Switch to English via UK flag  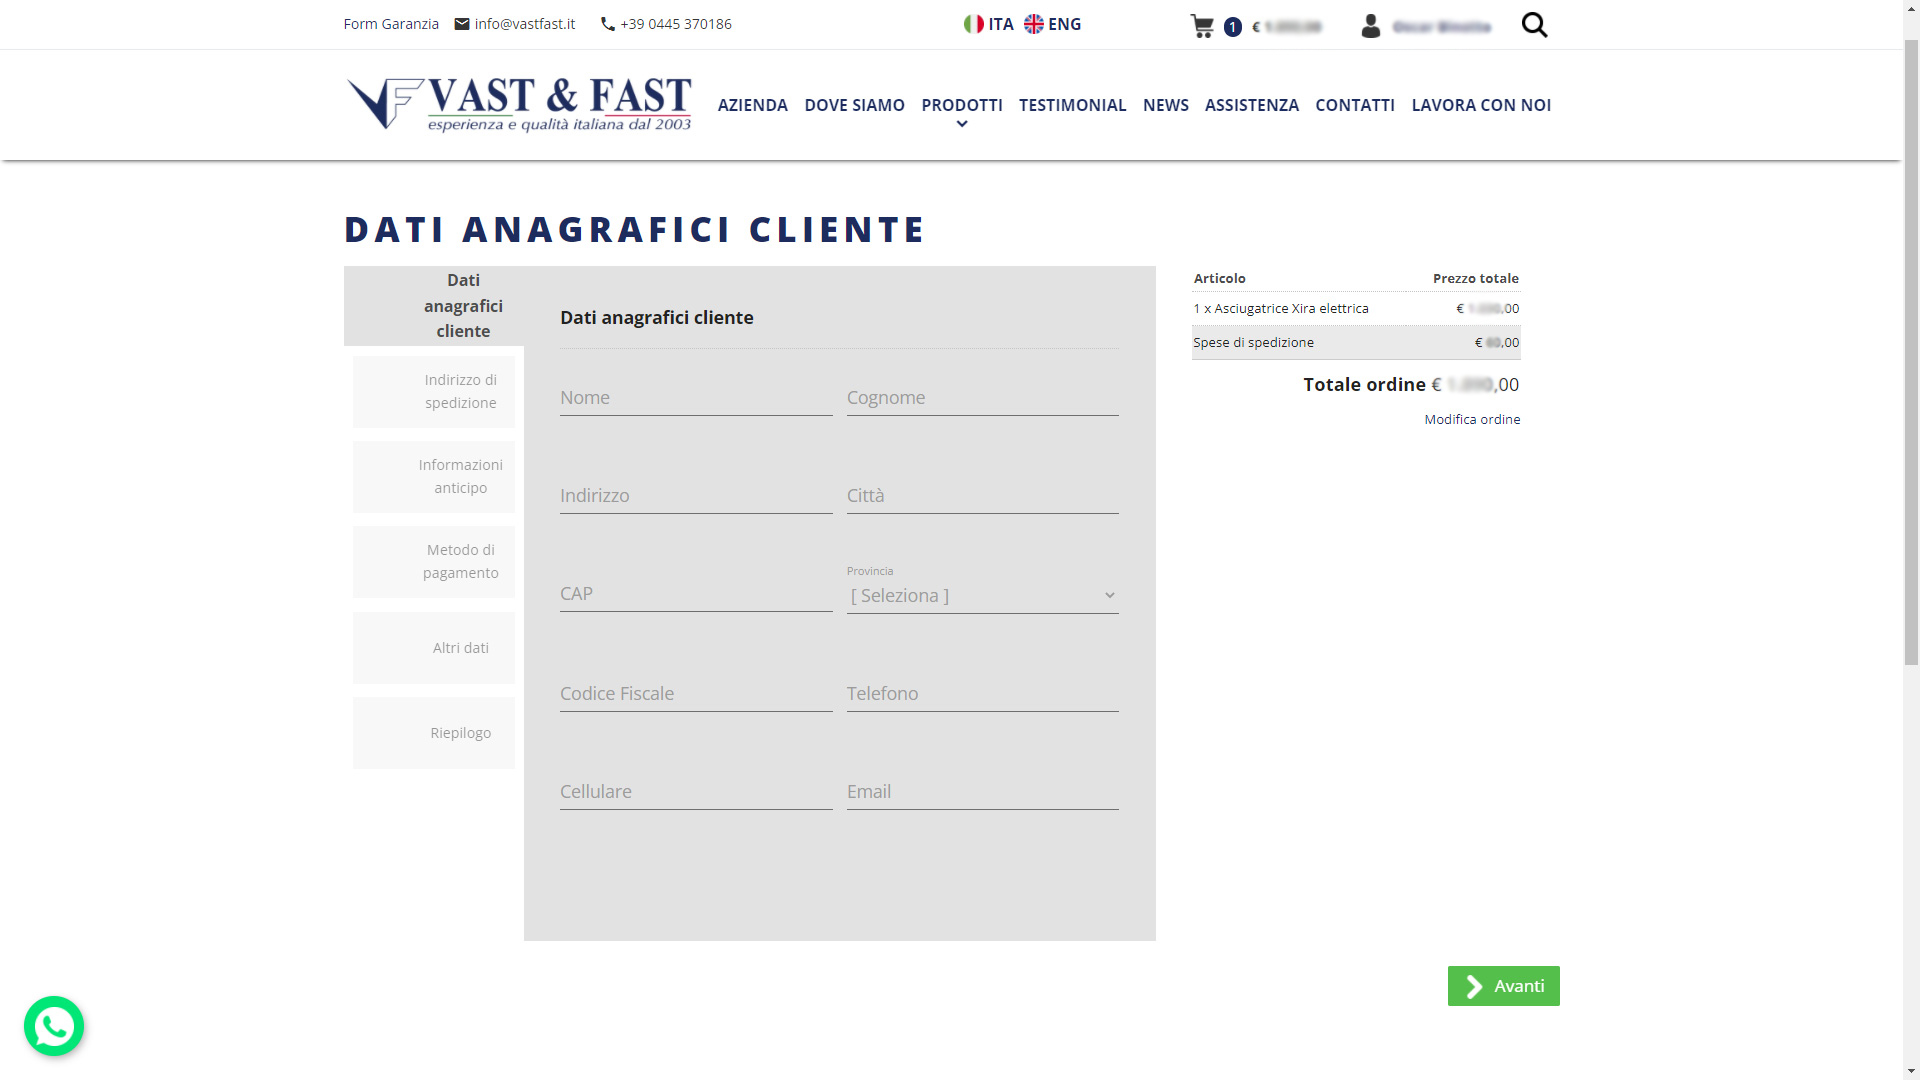(x=1034, y=24)
